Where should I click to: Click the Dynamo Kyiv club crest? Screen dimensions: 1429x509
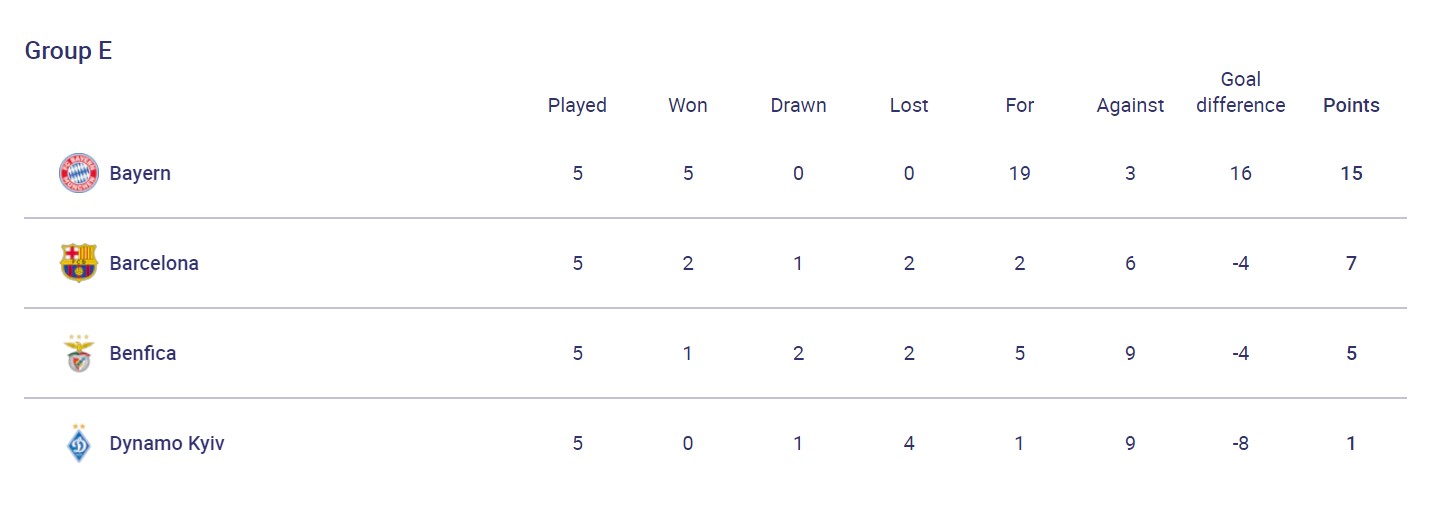point(78,443)
